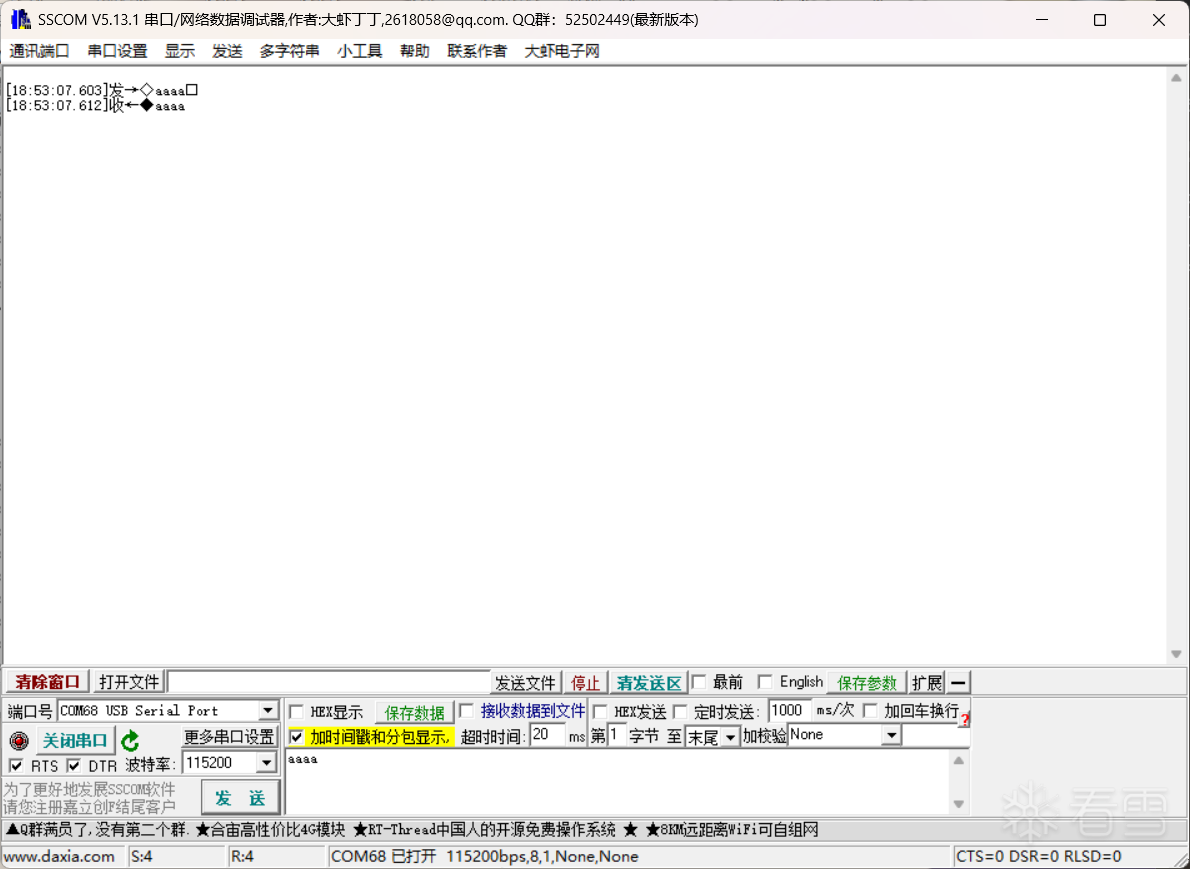
Task: Click the minimize panel icon beside 扩展
Action: (957, 682)
